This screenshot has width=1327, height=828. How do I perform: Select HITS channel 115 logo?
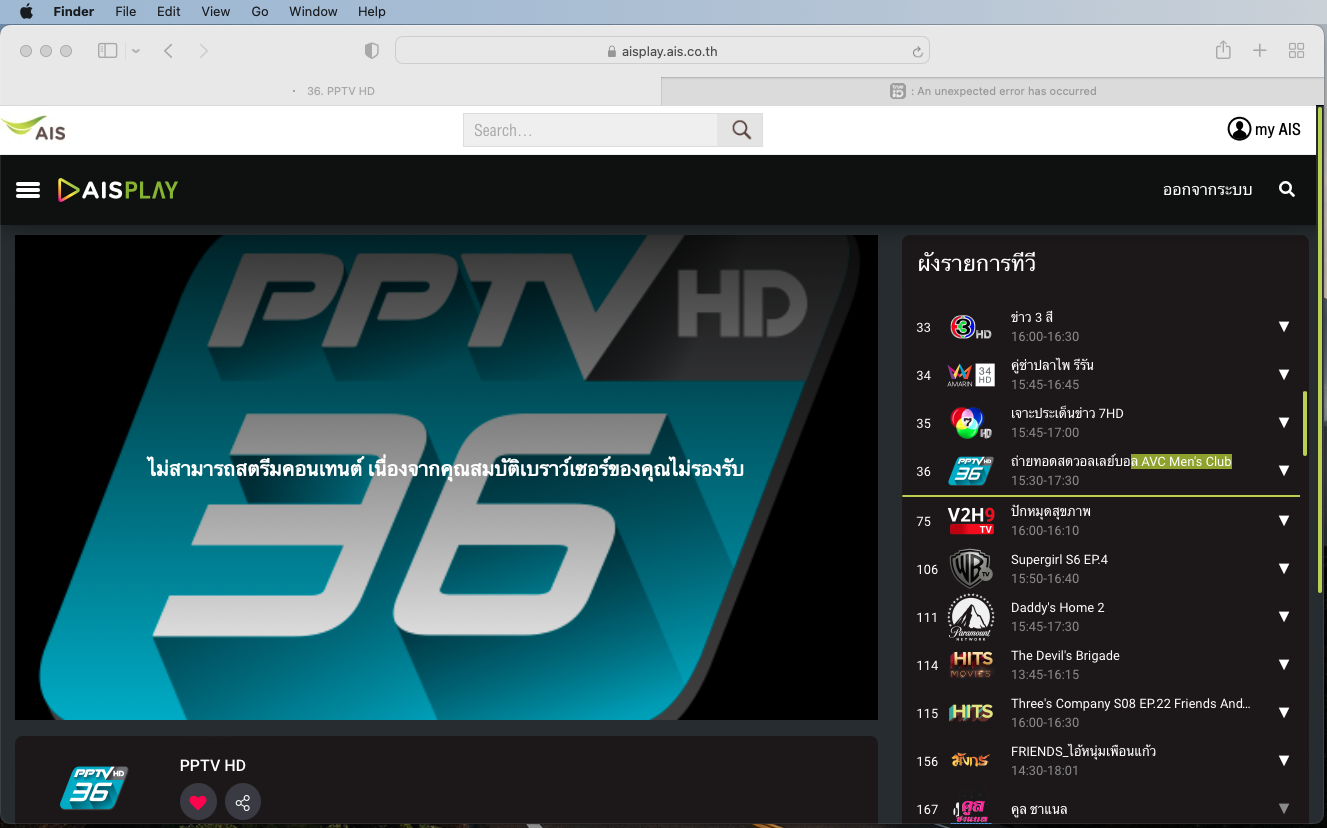970,713
